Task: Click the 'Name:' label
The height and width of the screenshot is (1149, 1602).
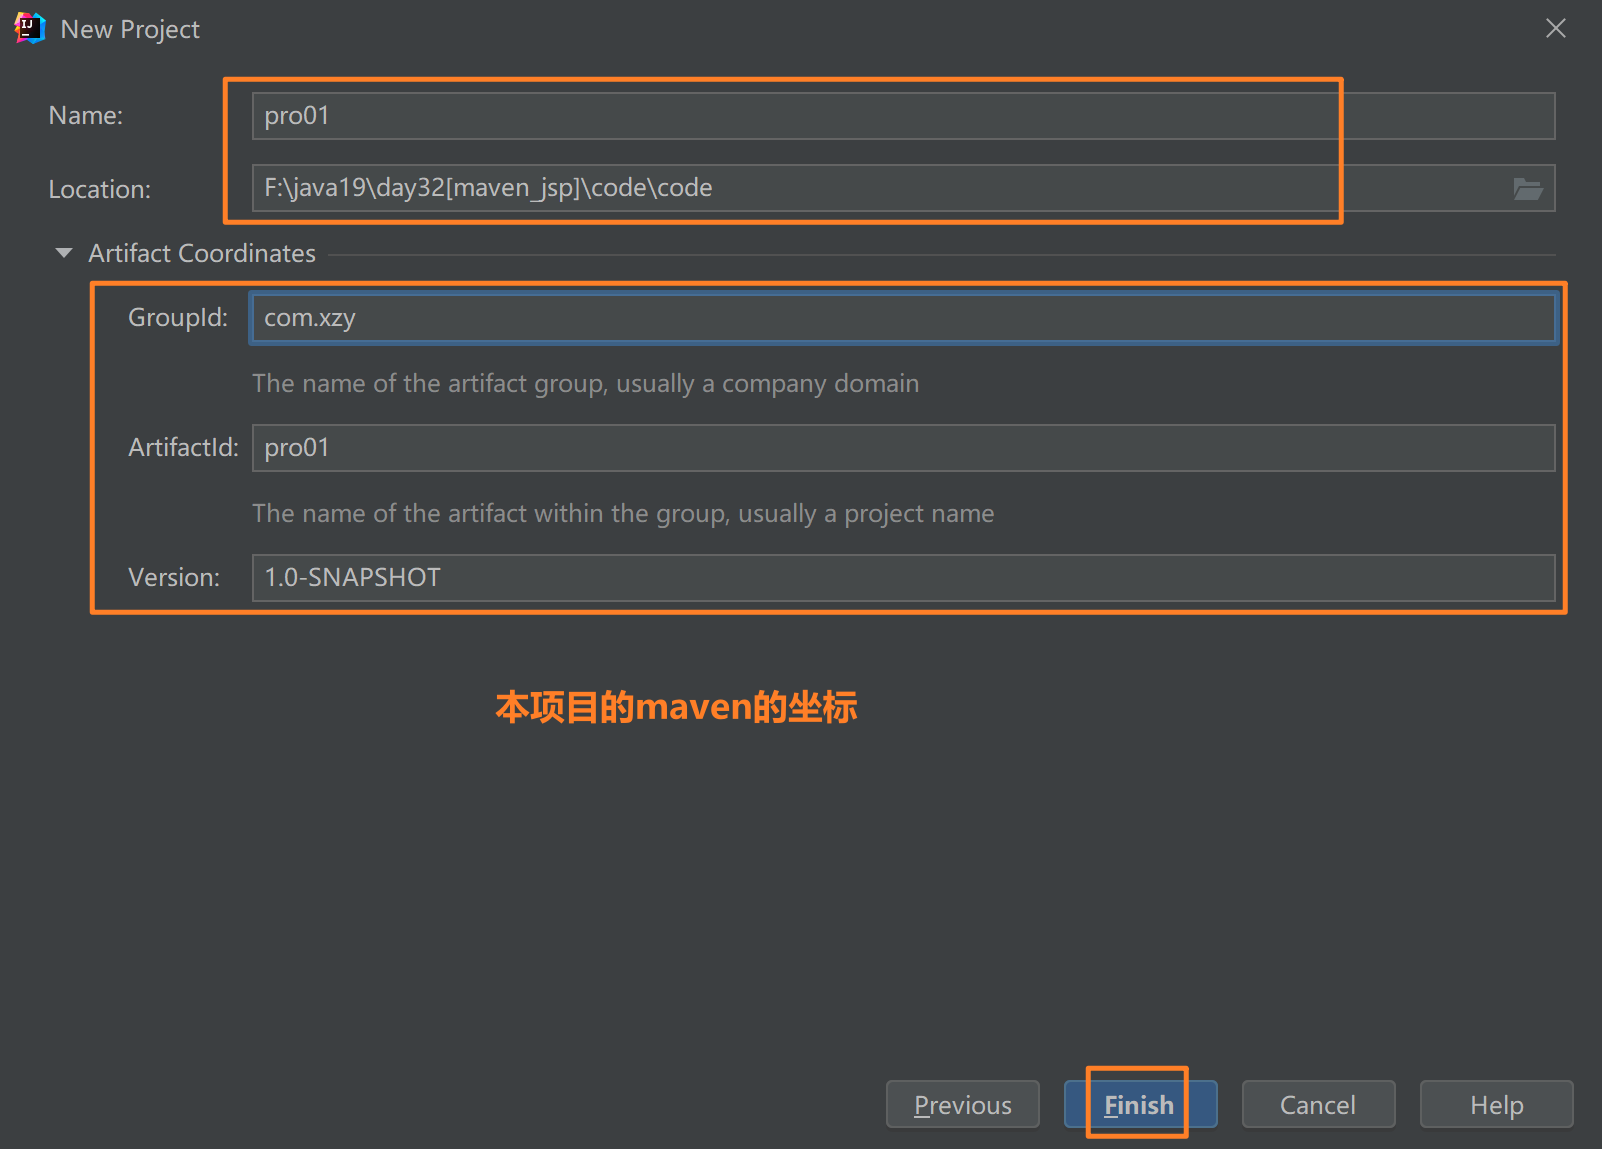Action: point(86,115)
